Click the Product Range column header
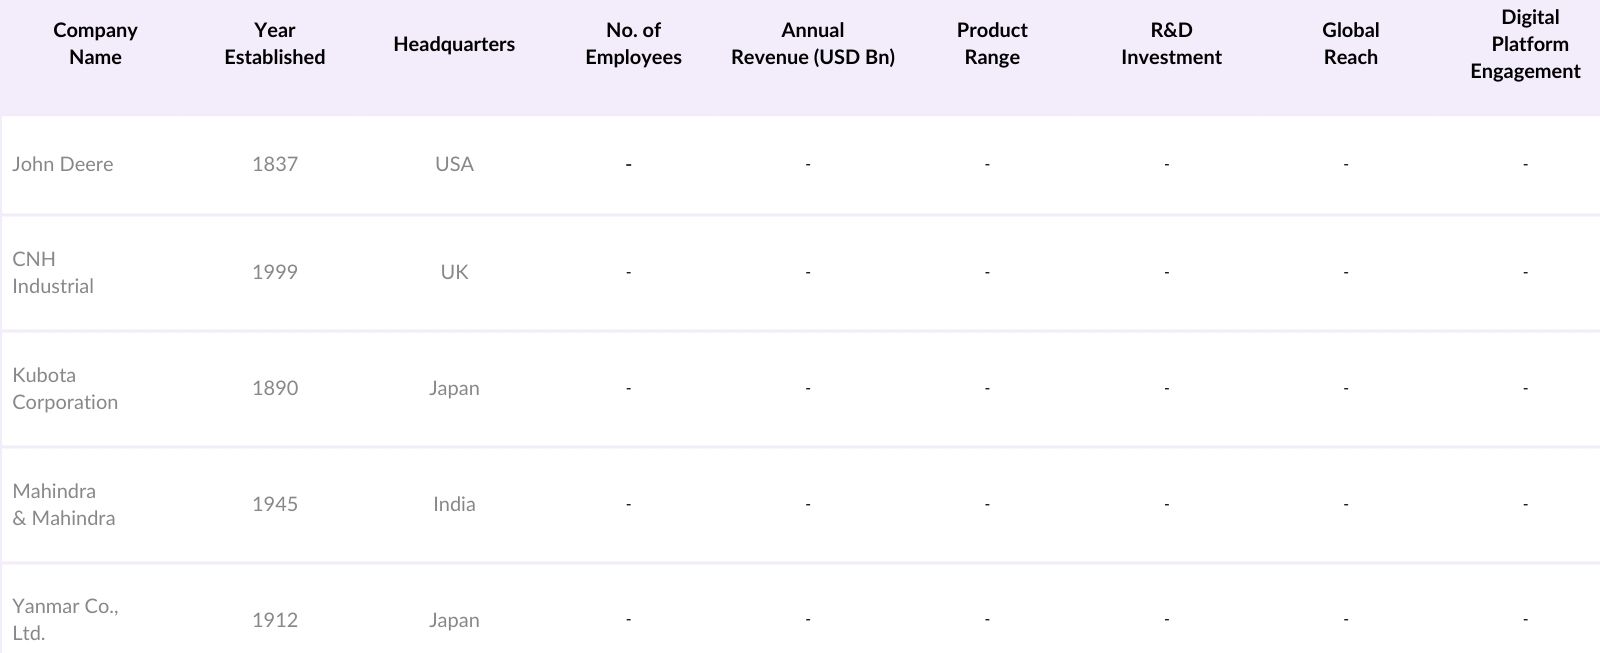Viewport: 1600px width, 653px height. click(992, 44)
